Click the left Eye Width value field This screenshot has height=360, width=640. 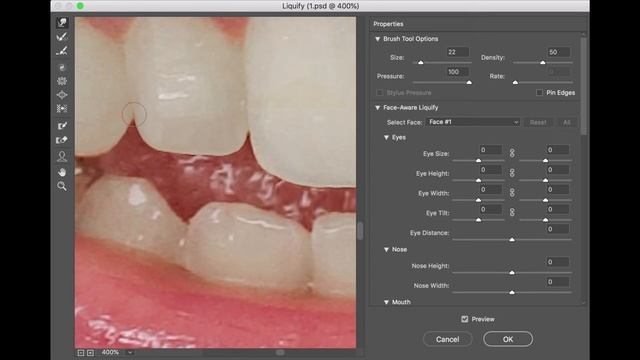(x=491, y=189)
